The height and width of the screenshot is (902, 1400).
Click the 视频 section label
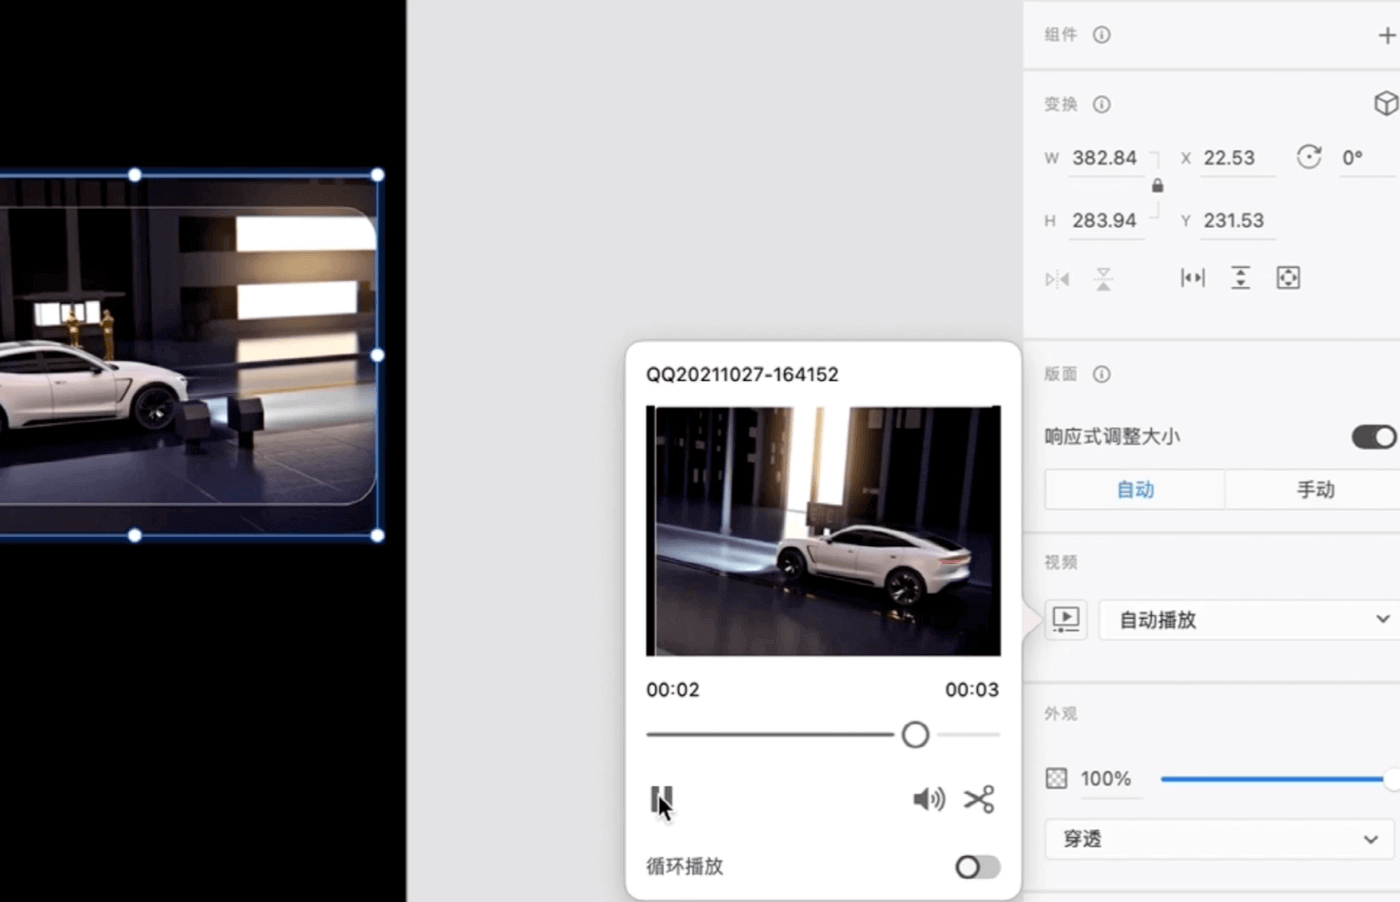pos(1061,562)
